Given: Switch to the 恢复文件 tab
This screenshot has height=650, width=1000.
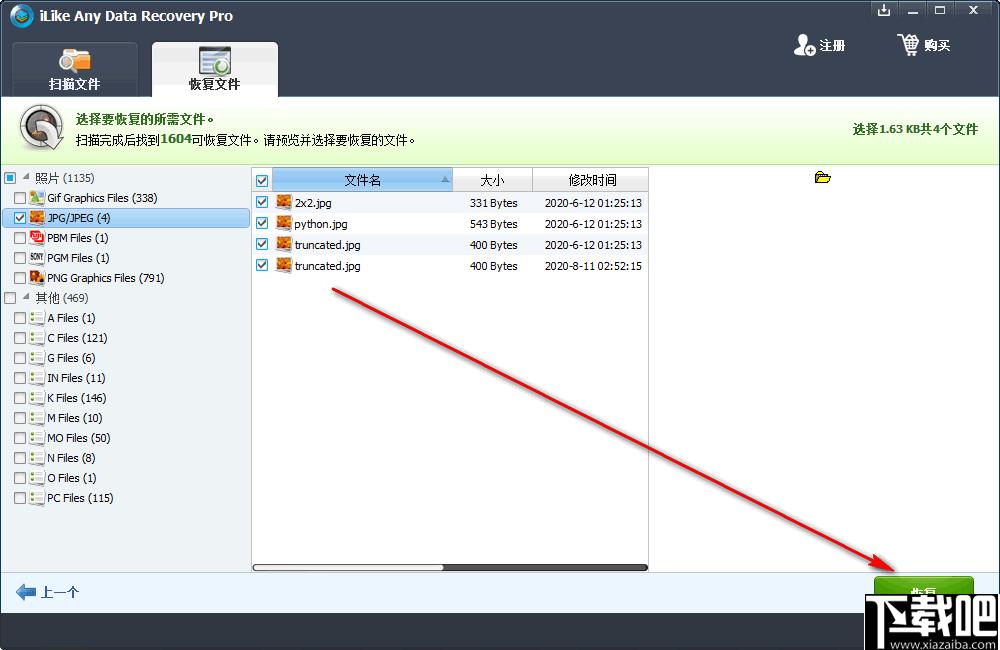Looking at the screenshot, I should pyautogui.click(x=214, y=70).
